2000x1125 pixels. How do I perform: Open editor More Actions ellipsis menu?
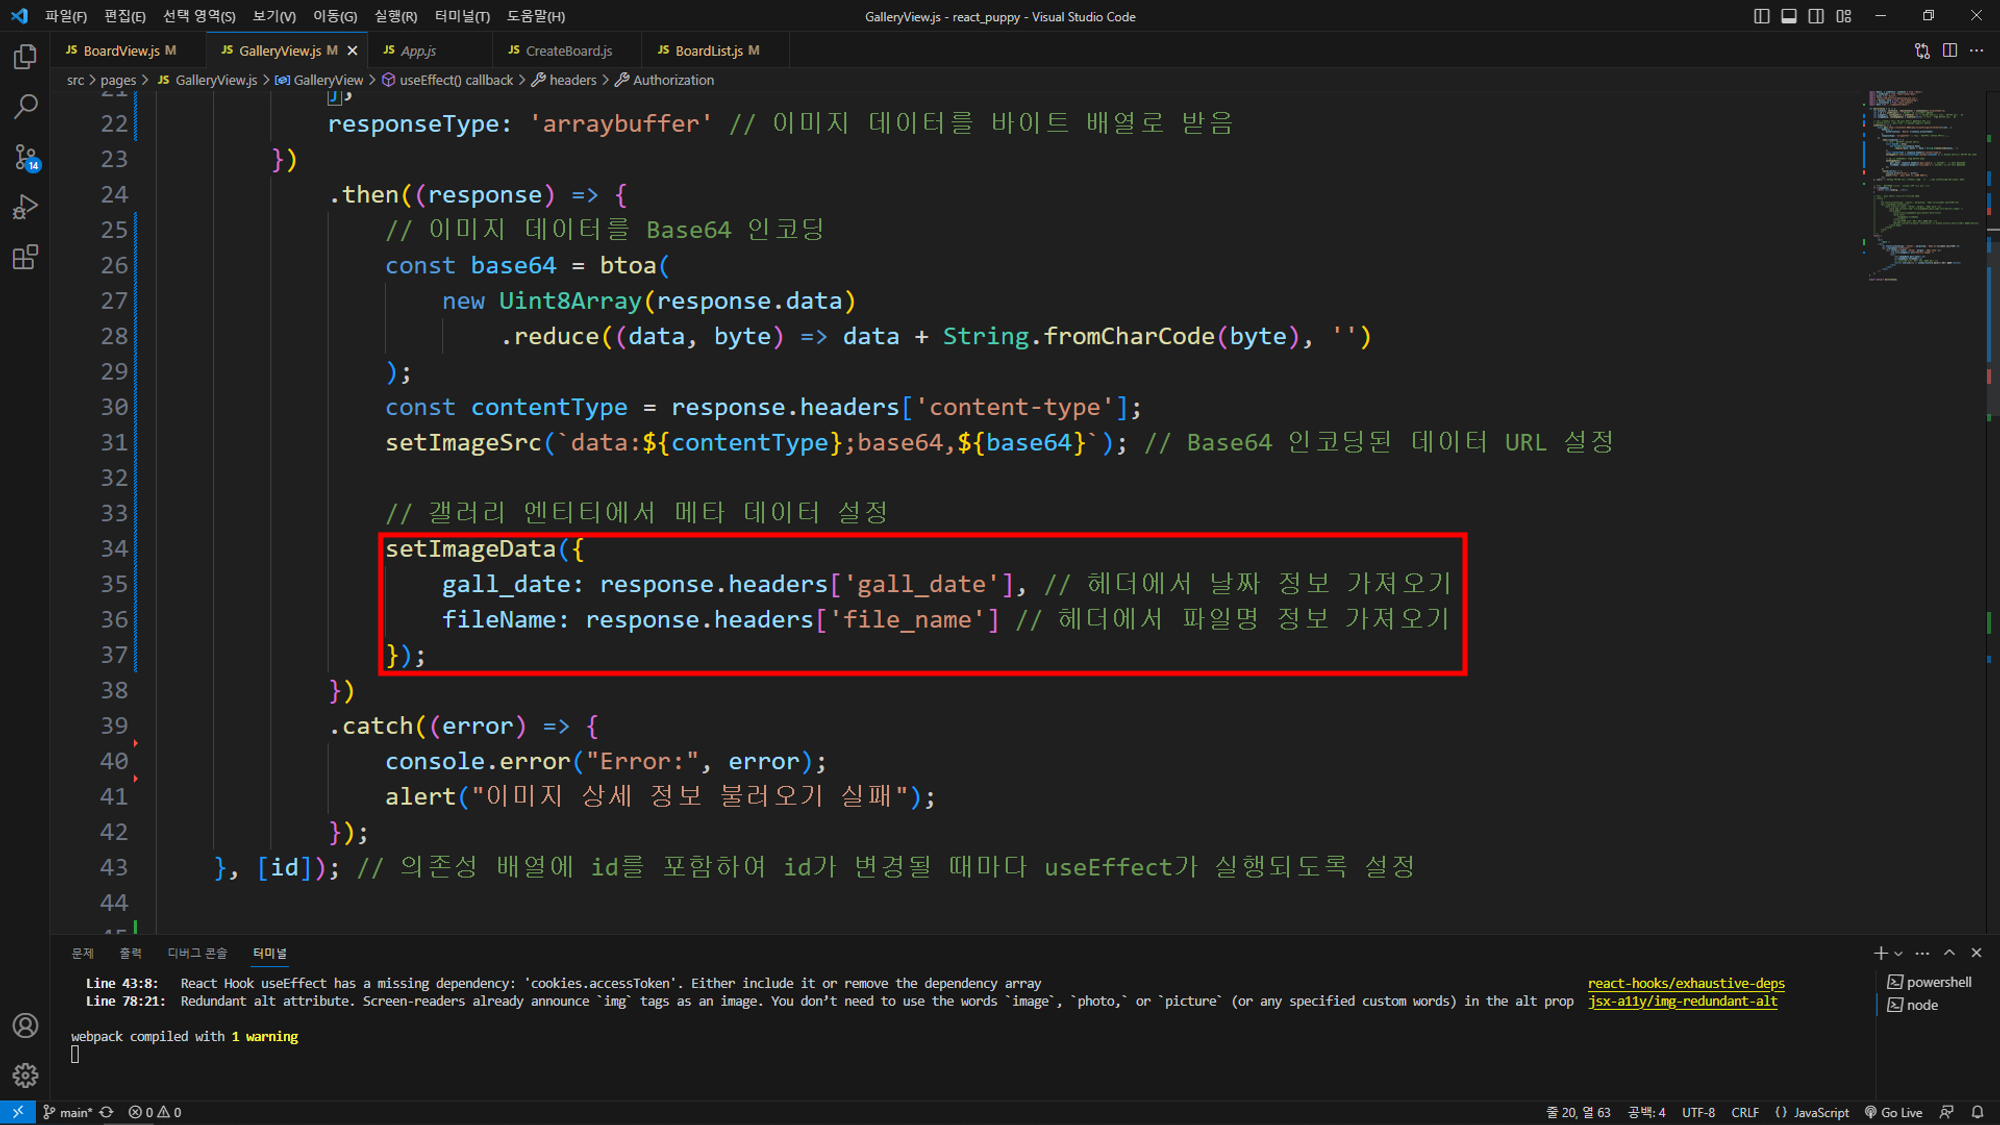1977,50
